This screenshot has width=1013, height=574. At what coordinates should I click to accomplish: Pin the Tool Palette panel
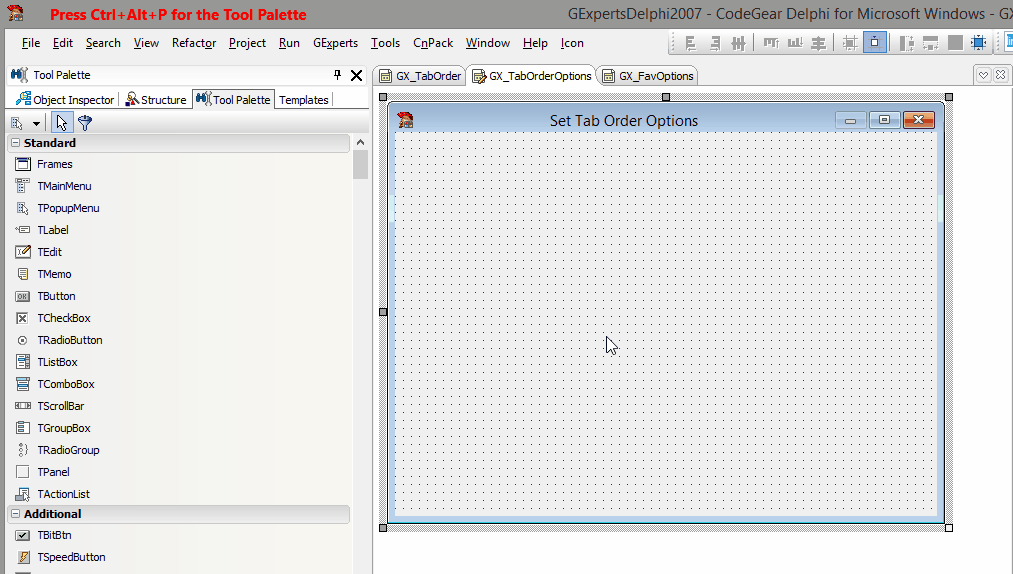click(x=337, y=75)
